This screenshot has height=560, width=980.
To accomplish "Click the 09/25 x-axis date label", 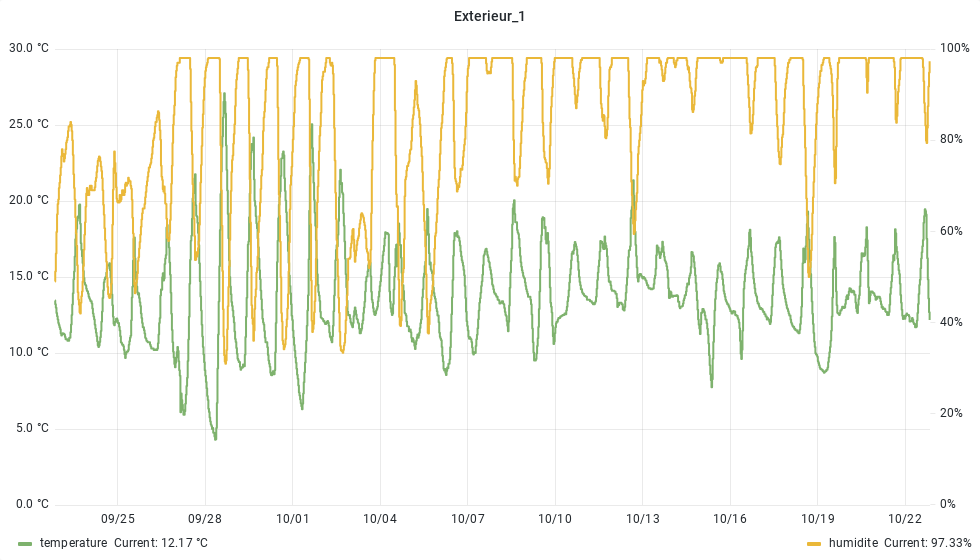I will (x=117, y=519).
